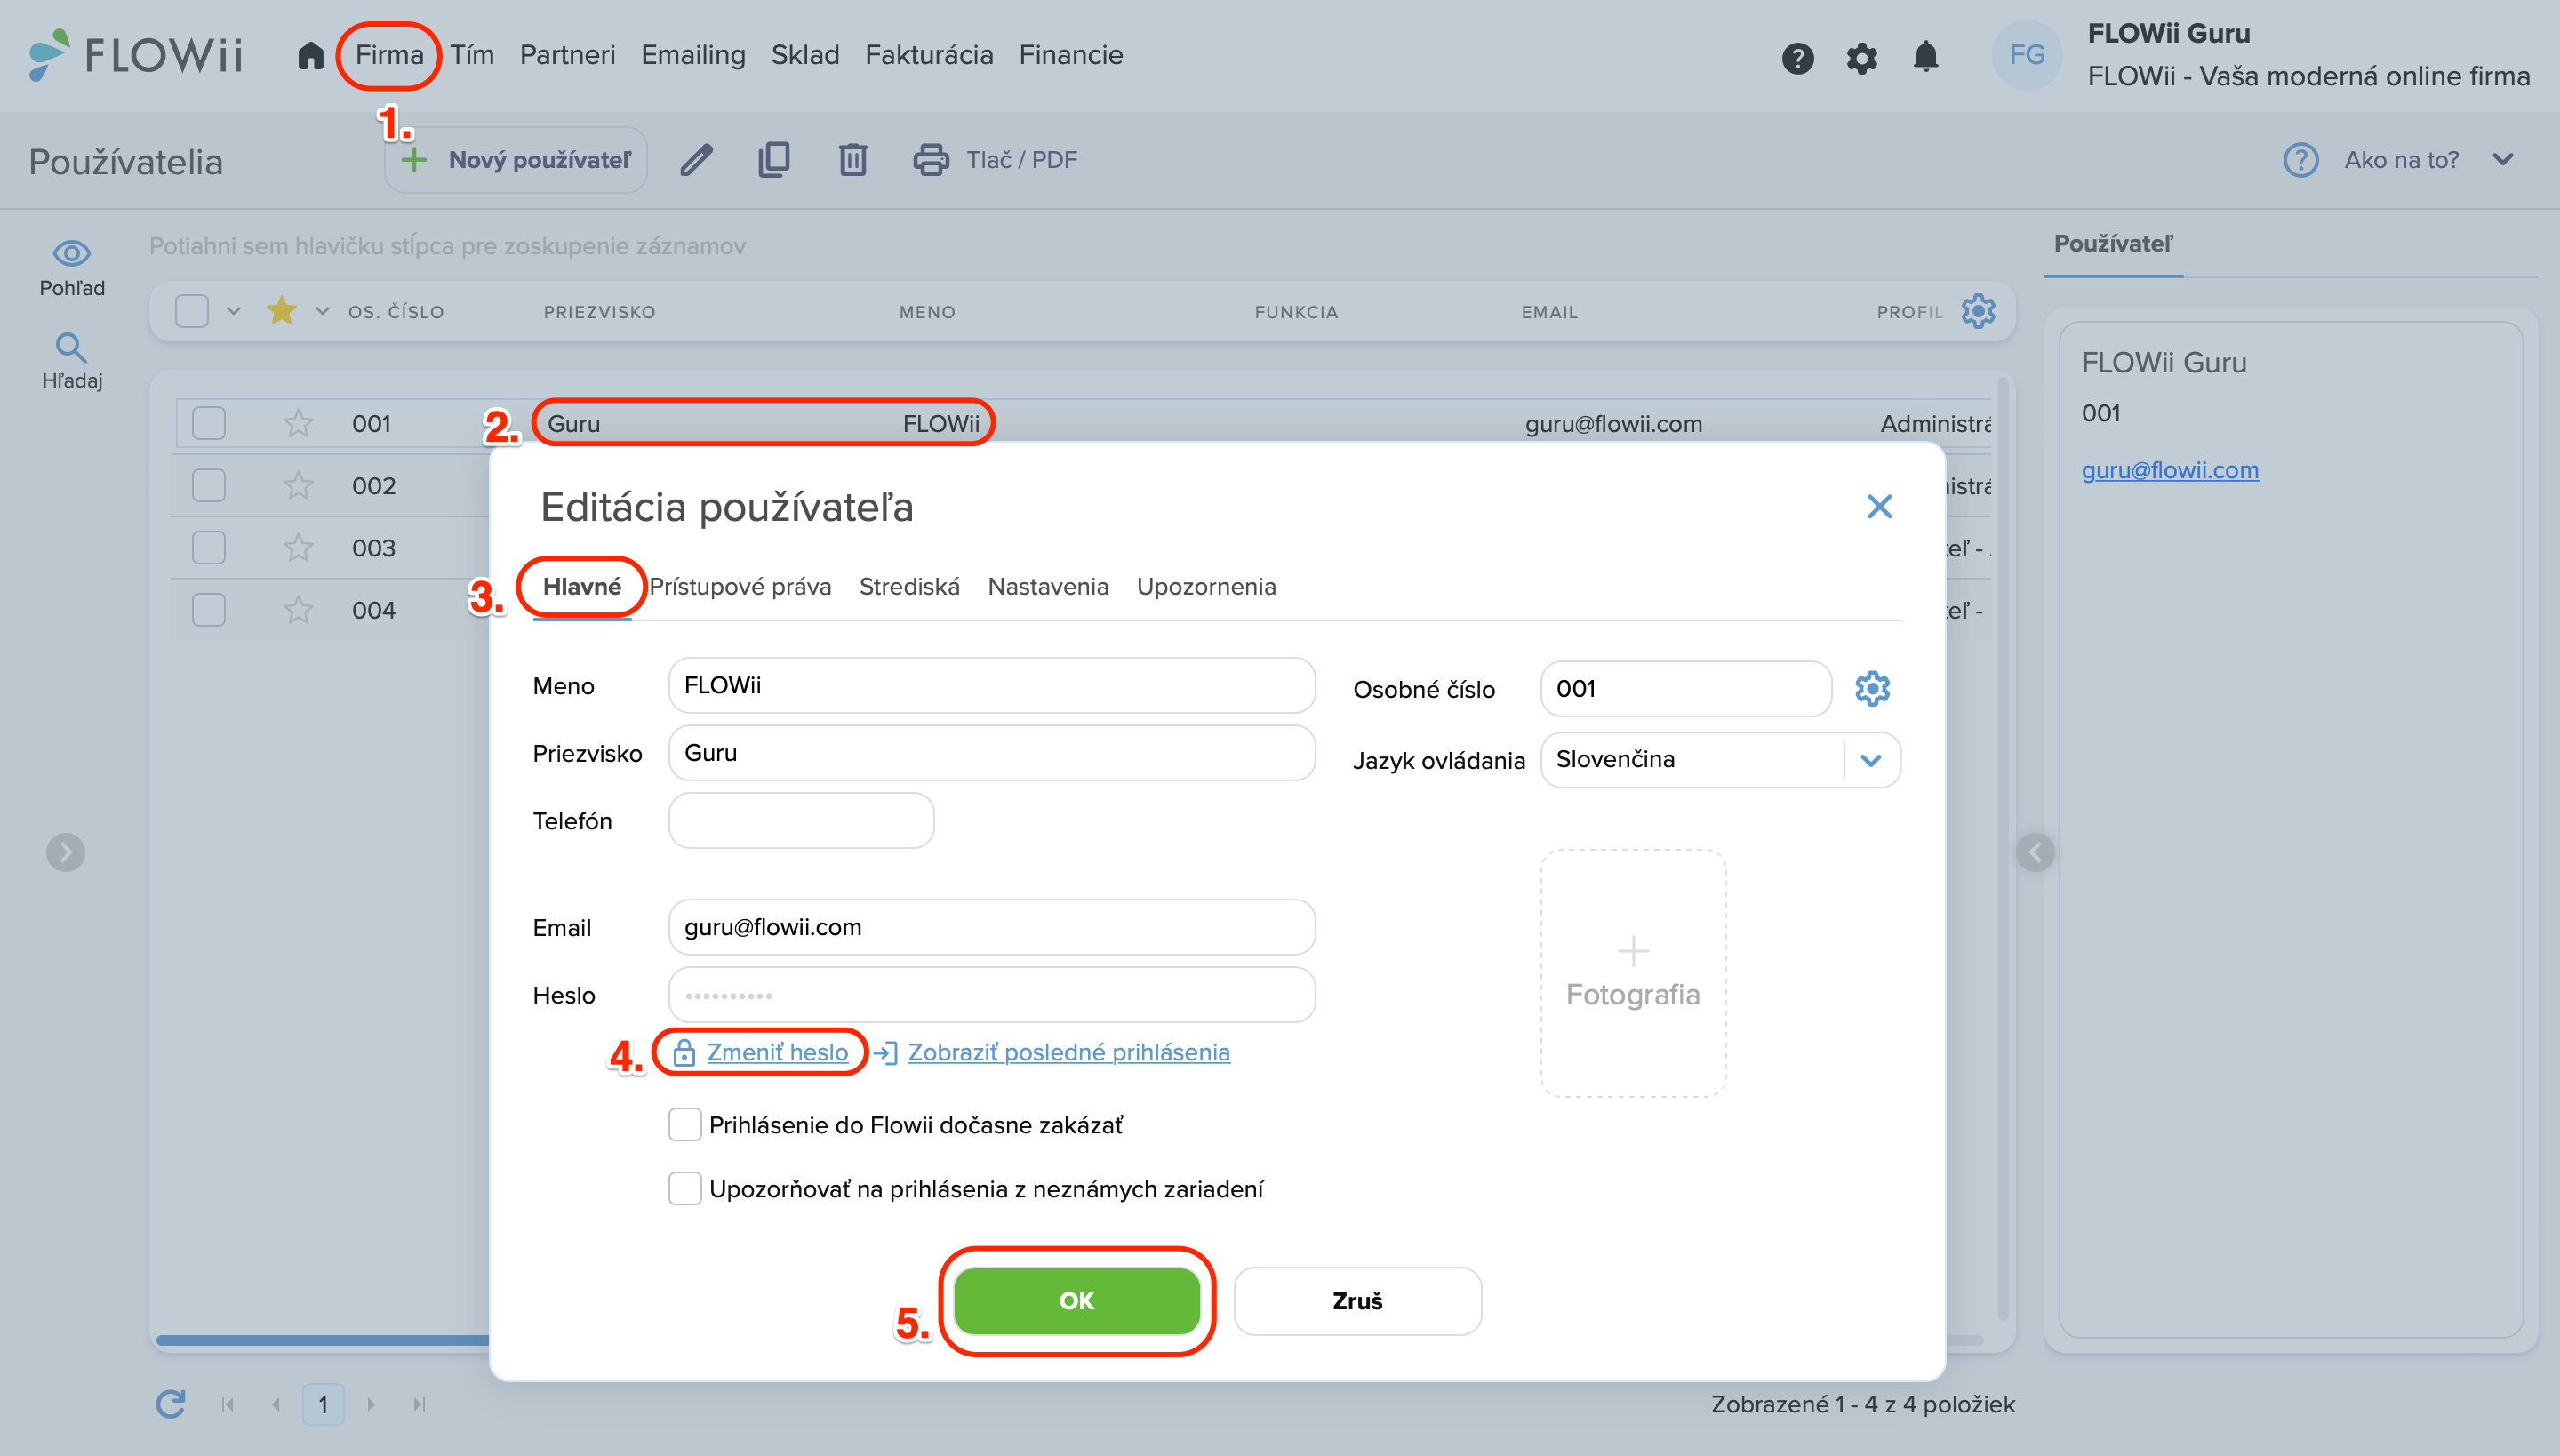The image size is (2560, 1456).
Task: Open settings gear in top bar
Action: click(x=1861, y=58)
